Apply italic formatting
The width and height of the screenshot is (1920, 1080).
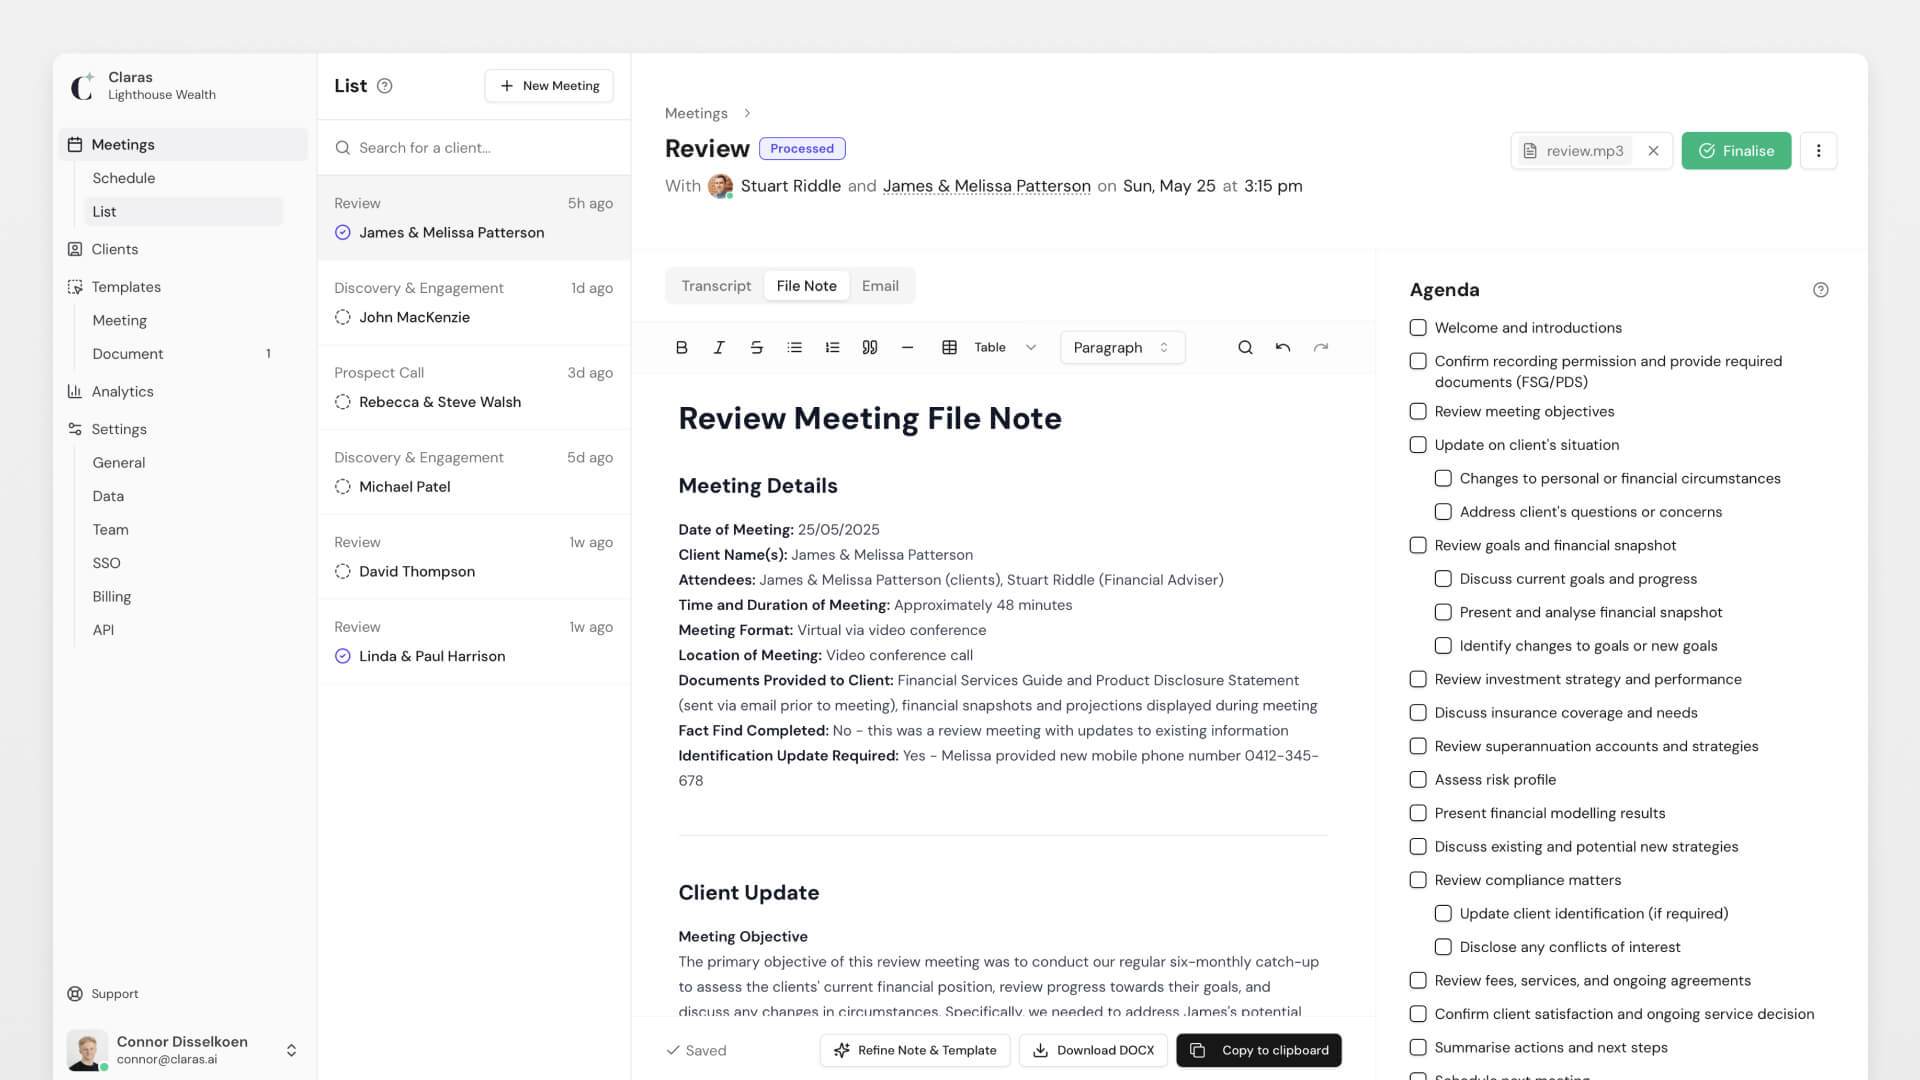[719, 347]
